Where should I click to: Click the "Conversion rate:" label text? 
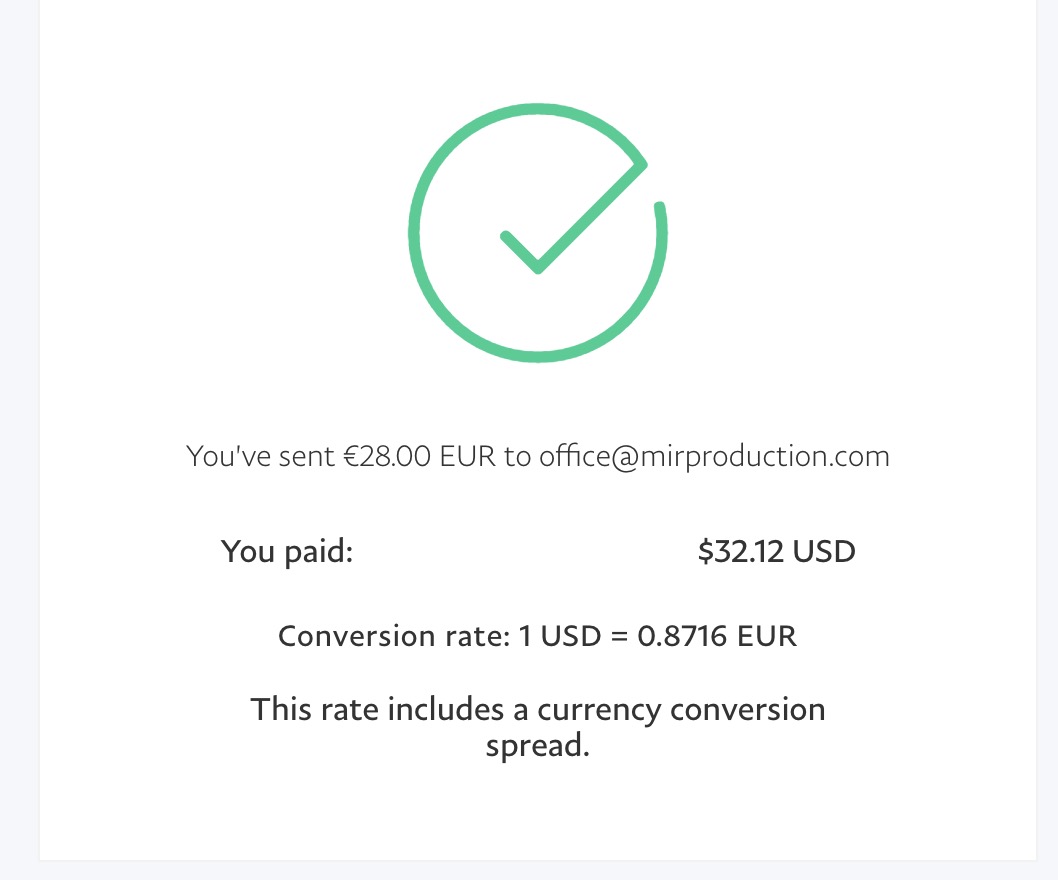coord(393,636)
